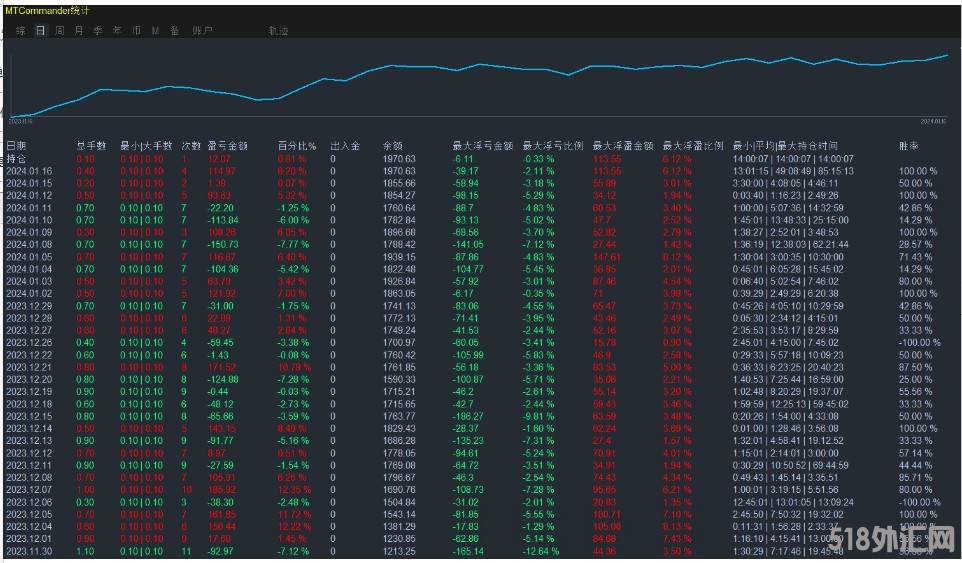Select the 2023.11.30 date row

pyautogui.click(x=29, y=551)
